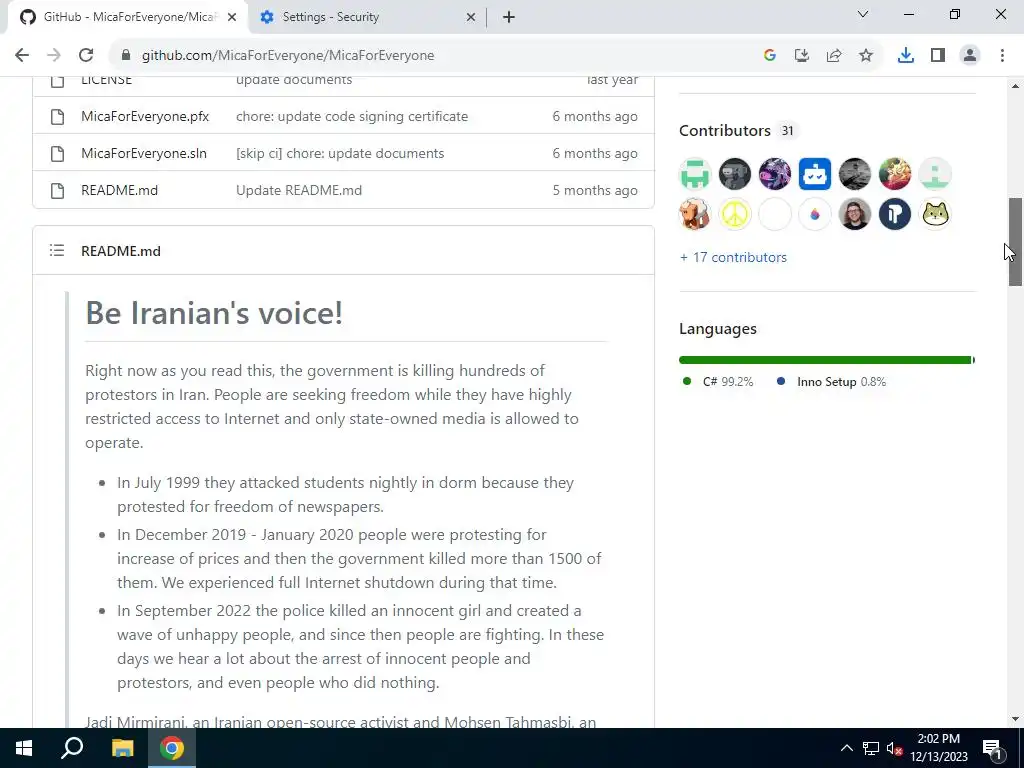The height and width of the screenshot is (768, 1024).
Task: Open File Explorer from taskbar
Action: tap(122, 748)
